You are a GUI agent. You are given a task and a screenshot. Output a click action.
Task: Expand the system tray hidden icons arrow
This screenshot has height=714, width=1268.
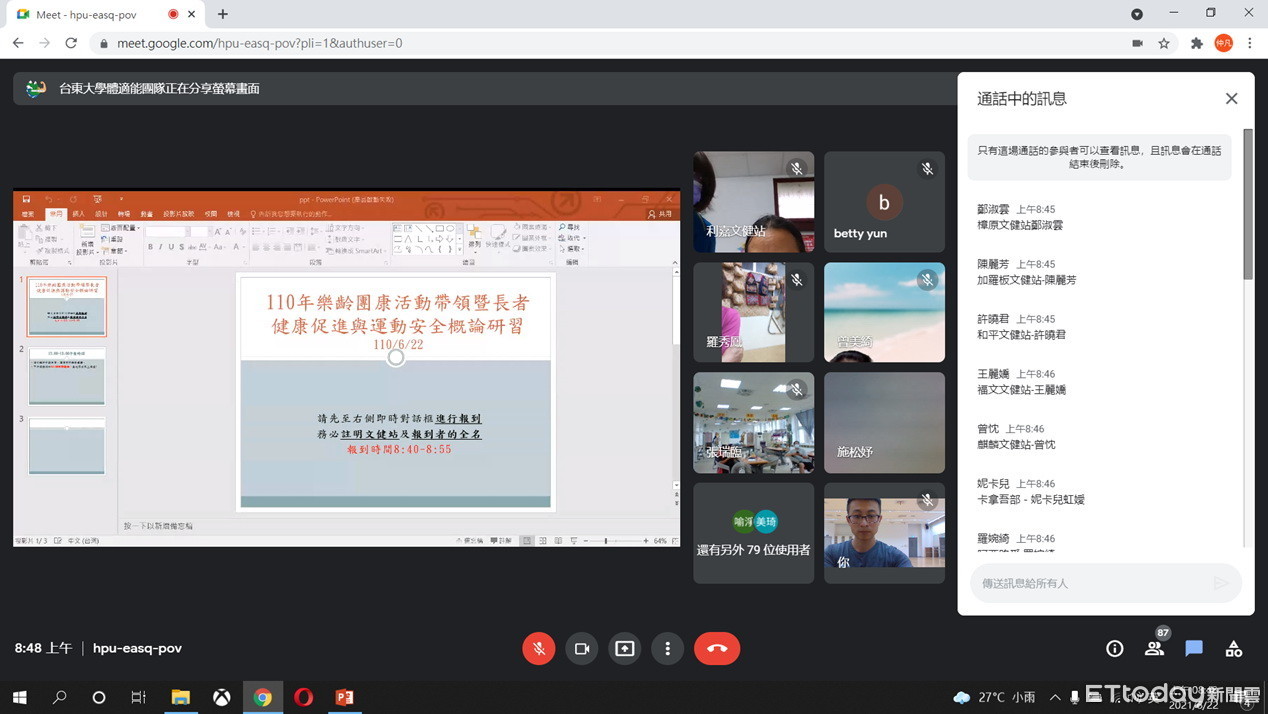click(x=1055, y=697)
